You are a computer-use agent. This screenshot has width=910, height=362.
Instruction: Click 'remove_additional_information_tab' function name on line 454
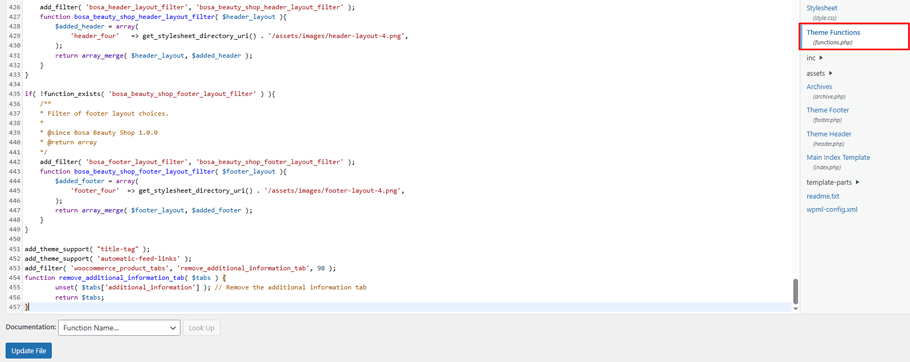tap(124, 278)
